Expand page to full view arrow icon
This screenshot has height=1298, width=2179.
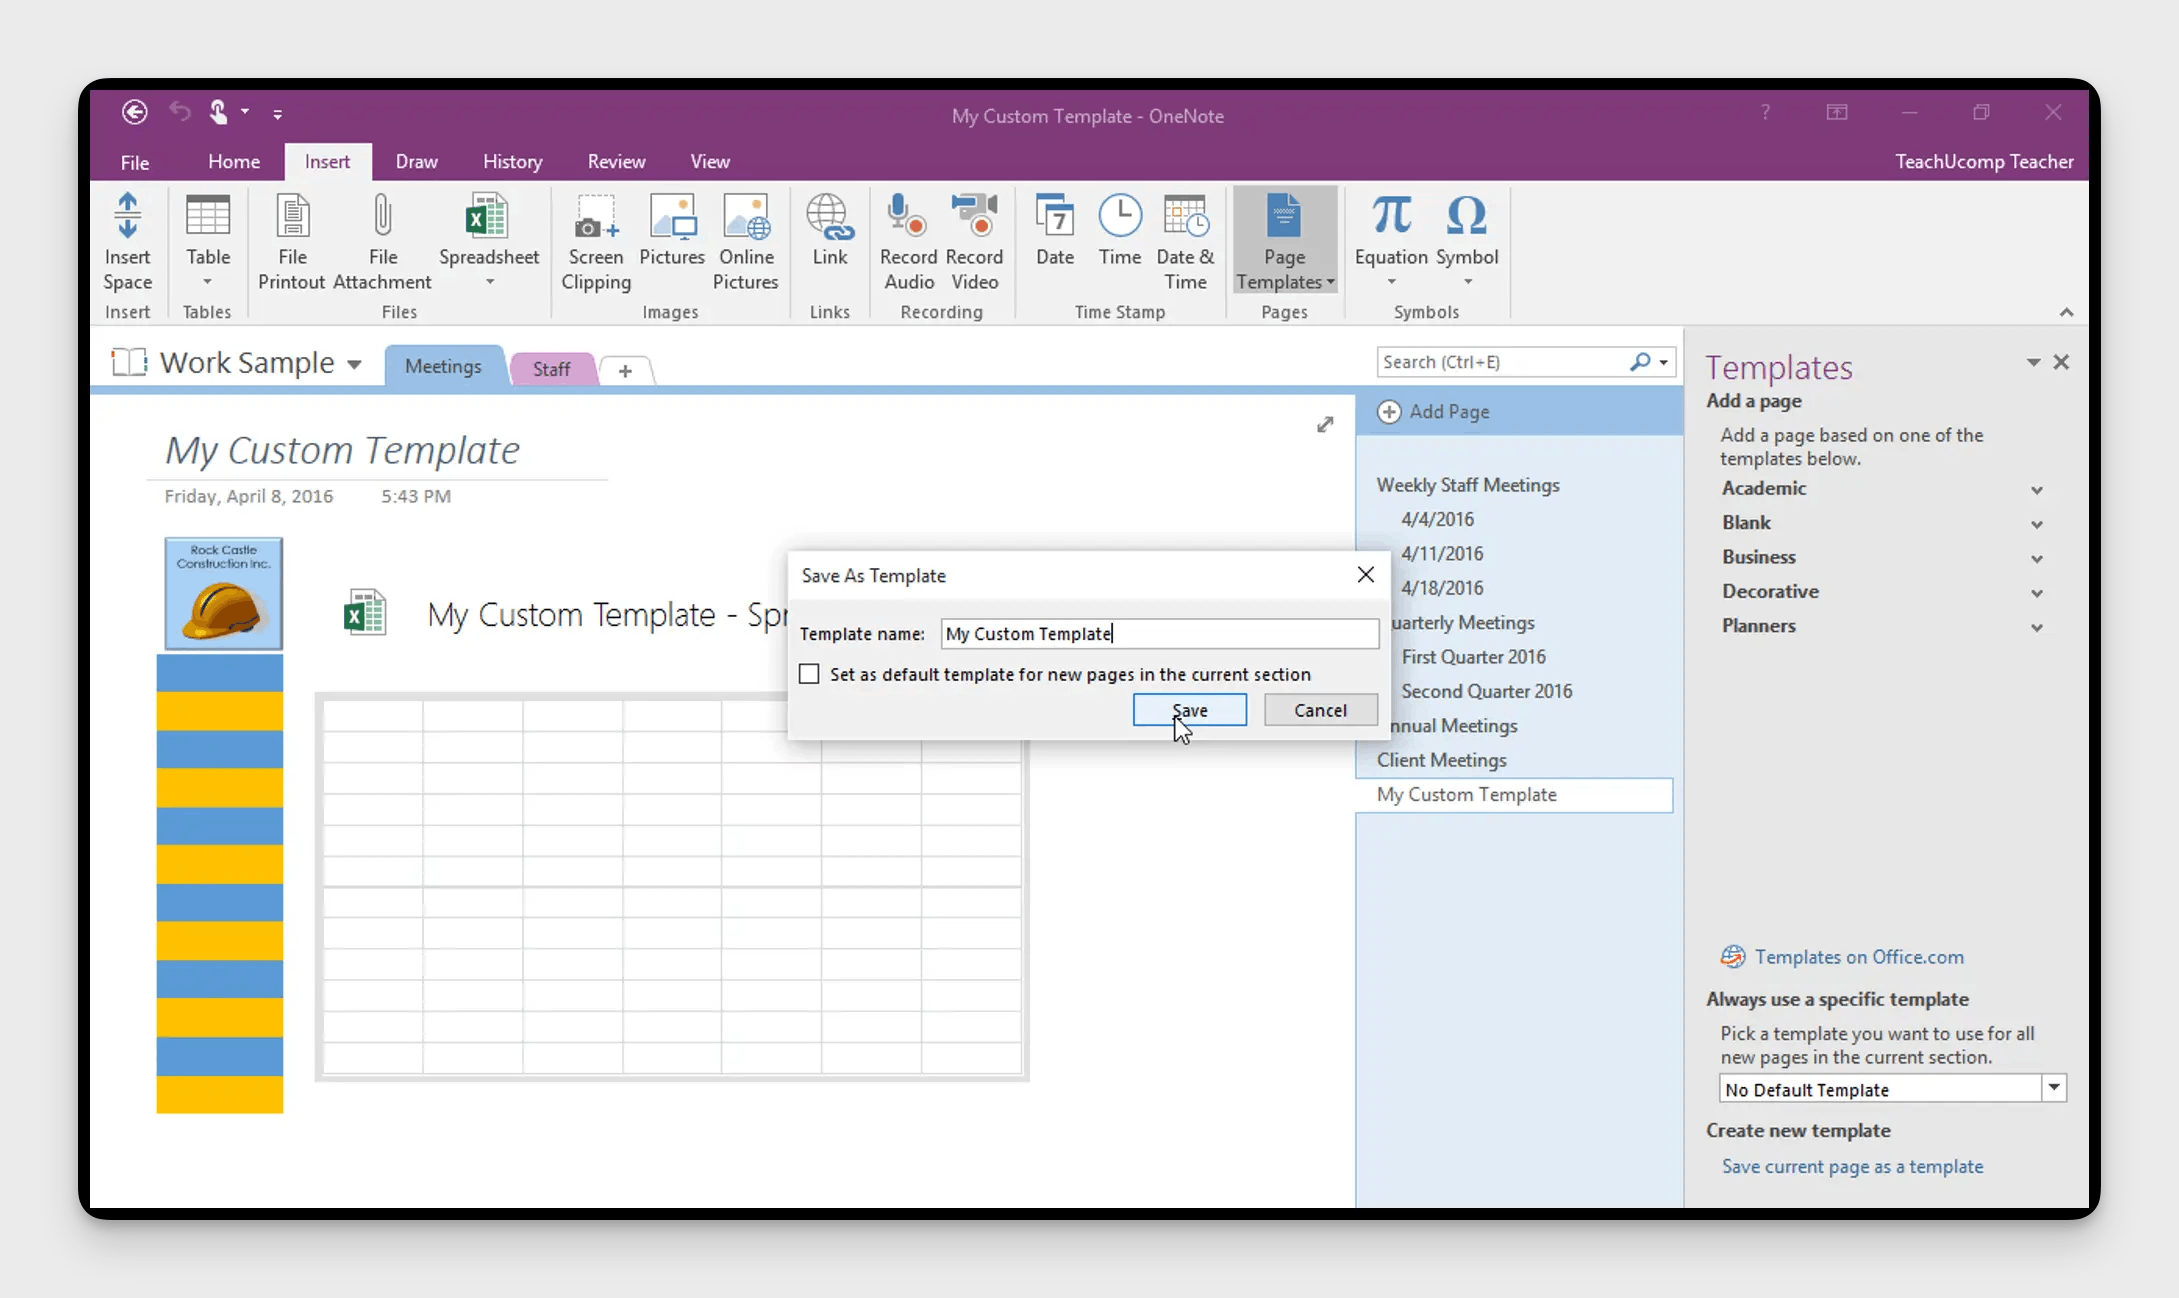pos(1325,425)
